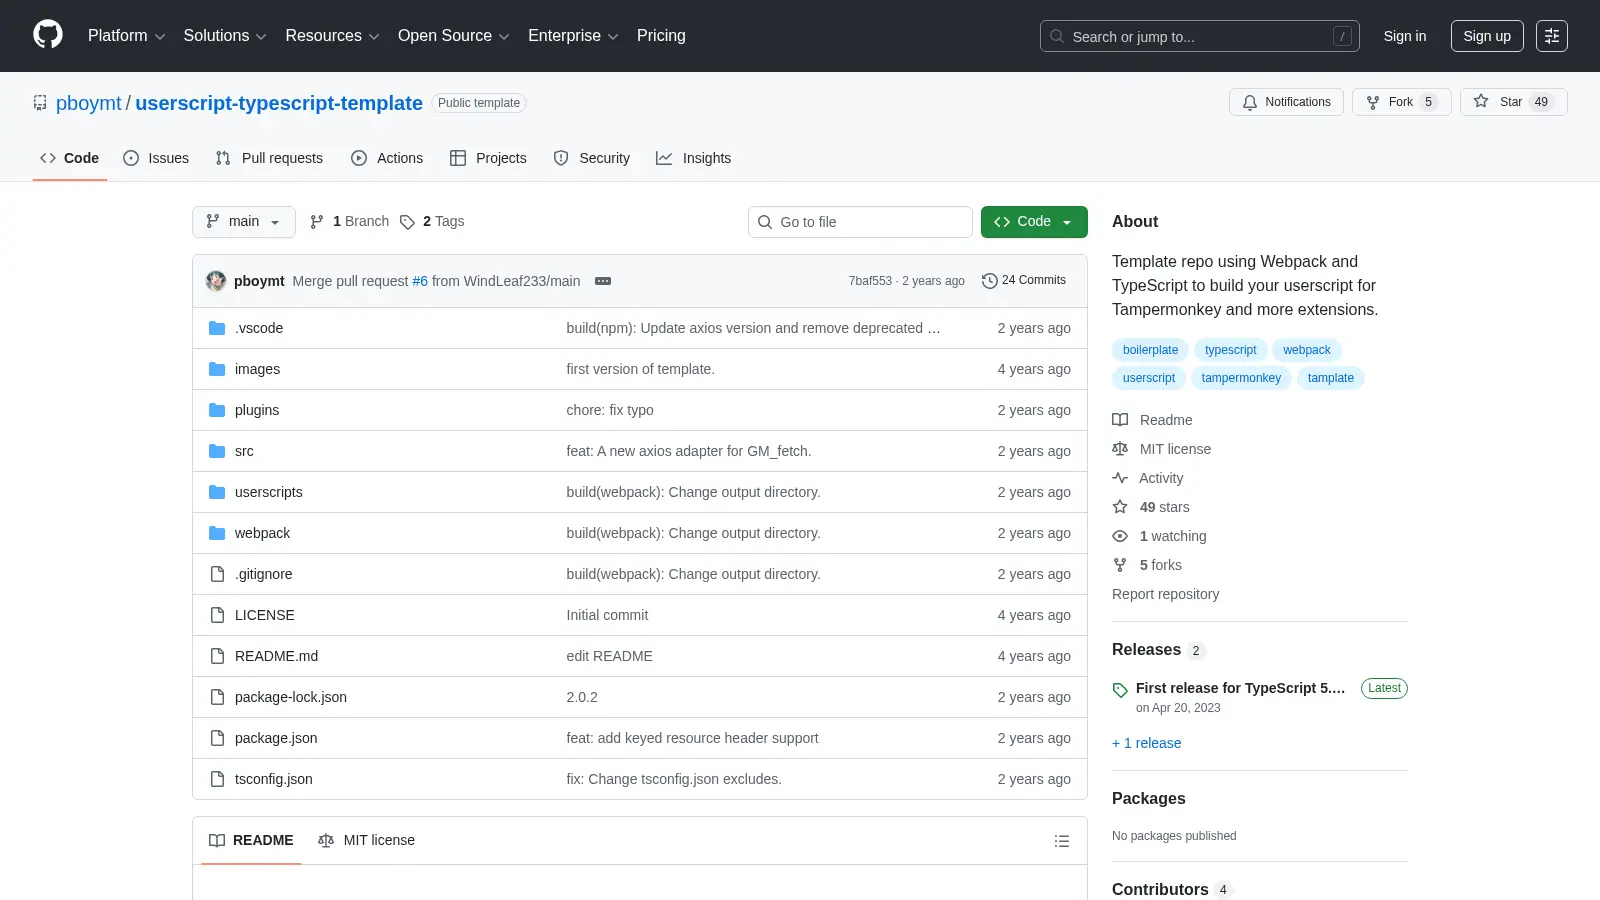Select the MIT license tab below files
Screen dimensions: 1600x900
pos(366,841)
